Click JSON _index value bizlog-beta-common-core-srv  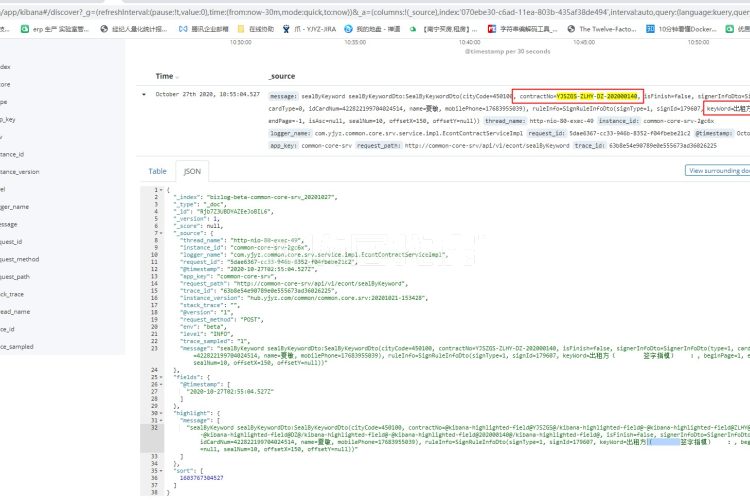271,197
